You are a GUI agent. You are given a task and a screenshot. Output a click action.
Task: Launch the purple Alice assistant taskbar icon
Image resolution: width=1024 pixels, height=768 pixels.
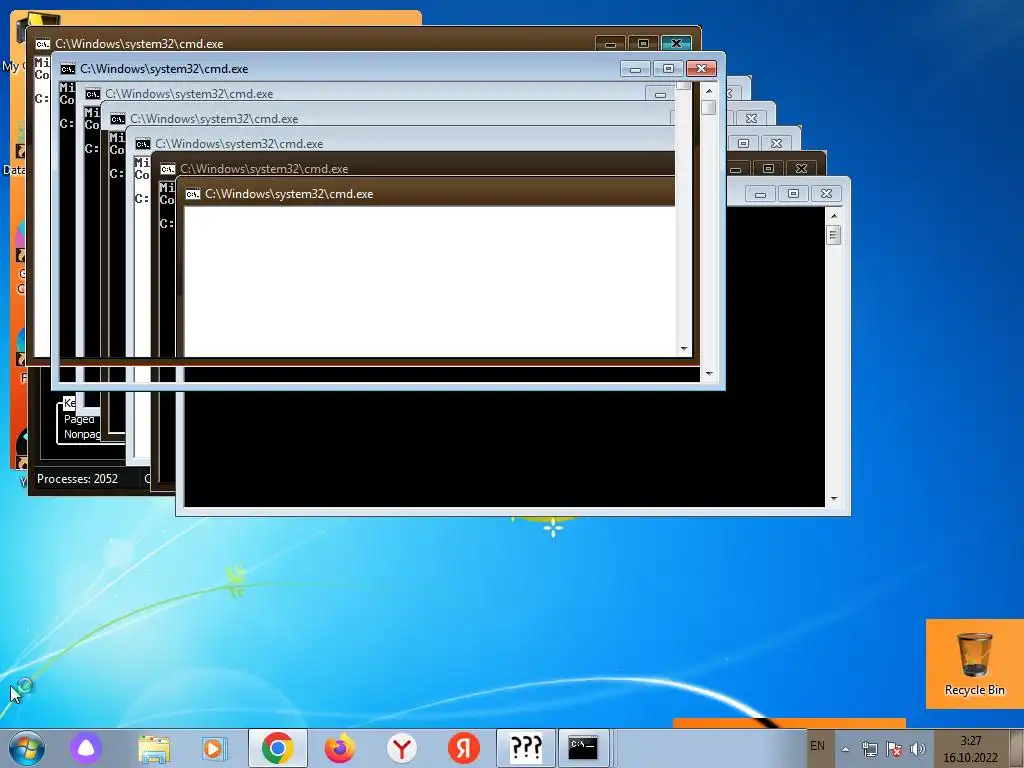pos(86,748)
